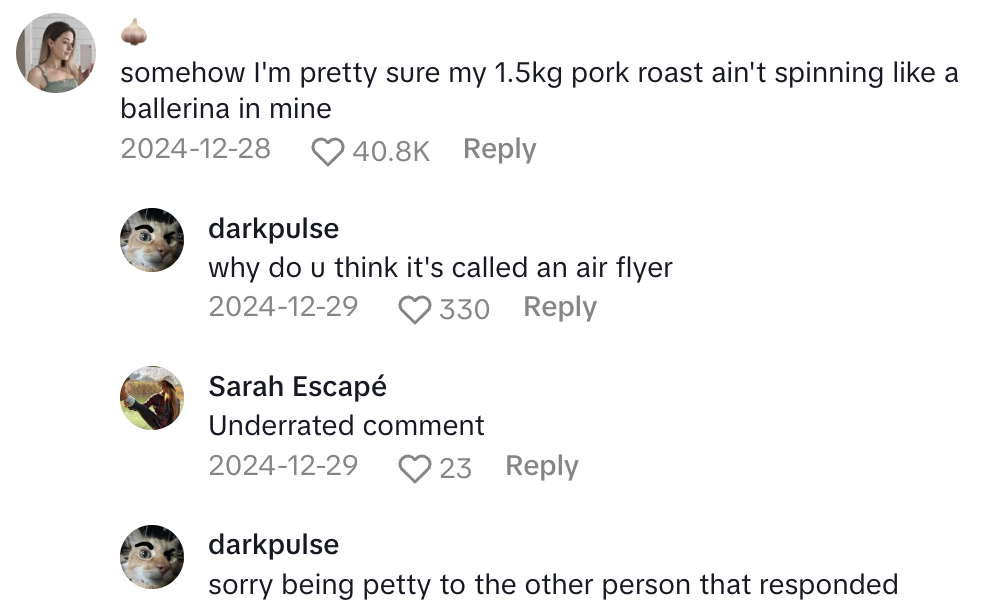Select the Sarah Escapé username text

[297, 386]
